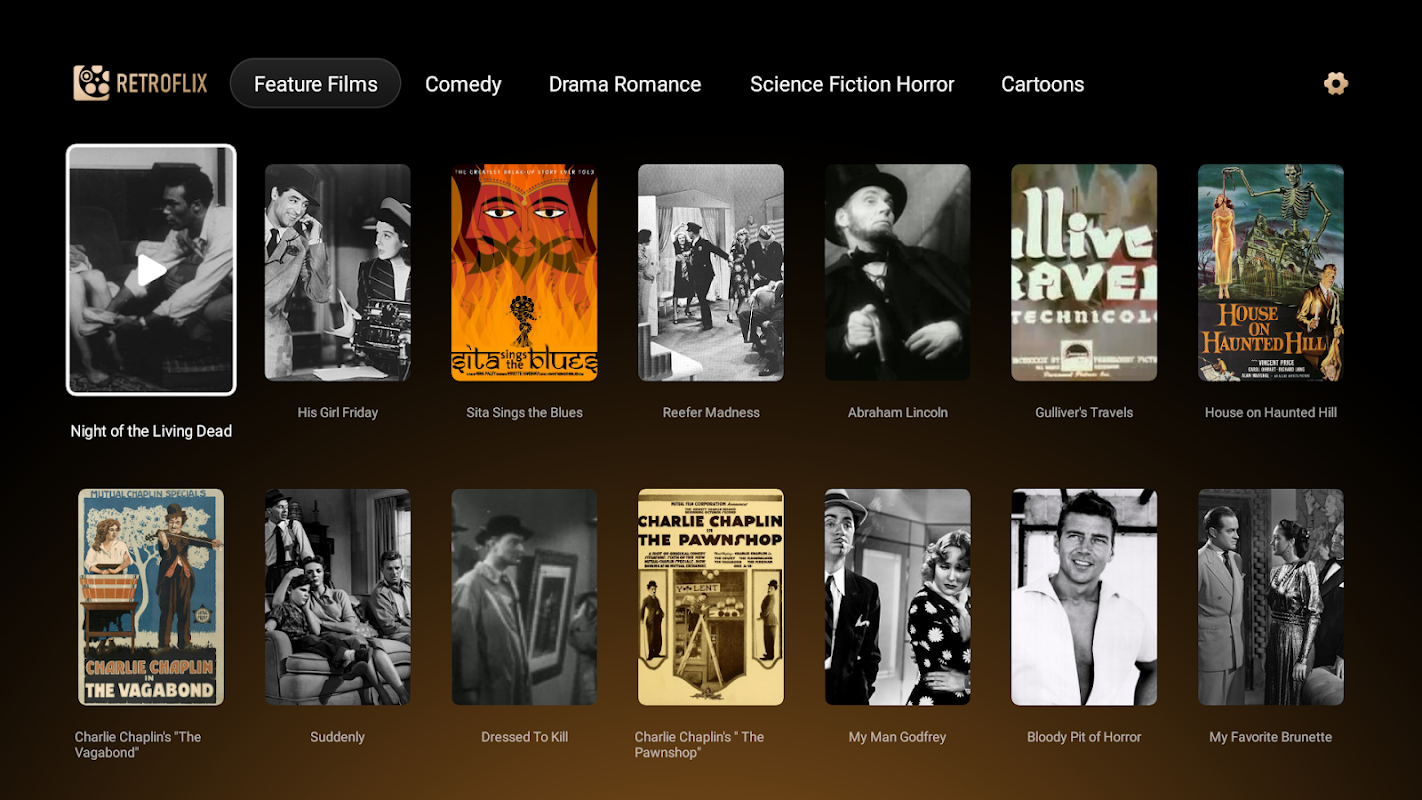The image size is (1422, 800).
Task: Click the Retroflix logo icon
Action: coord(92,83)
